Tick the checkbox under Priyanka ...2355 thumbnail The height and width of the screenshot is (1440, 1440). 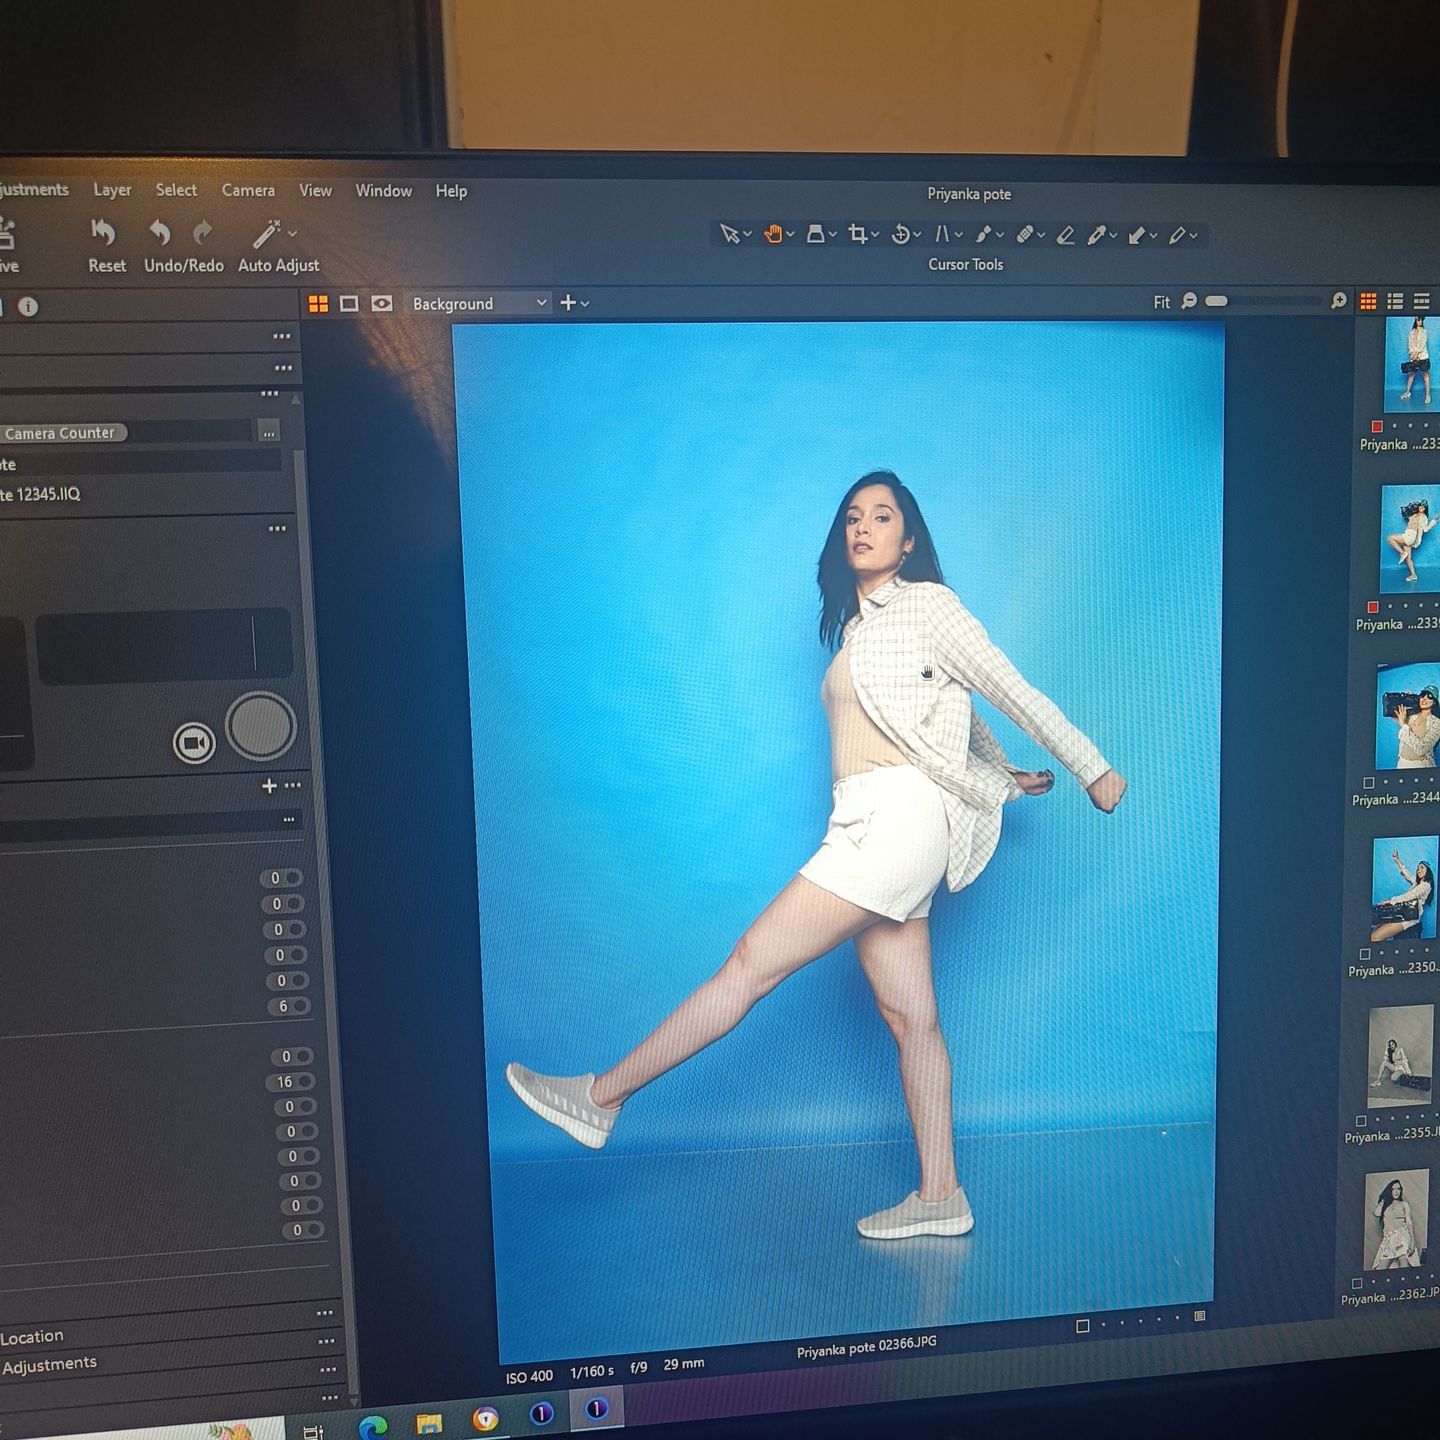coord(1361,1121)
